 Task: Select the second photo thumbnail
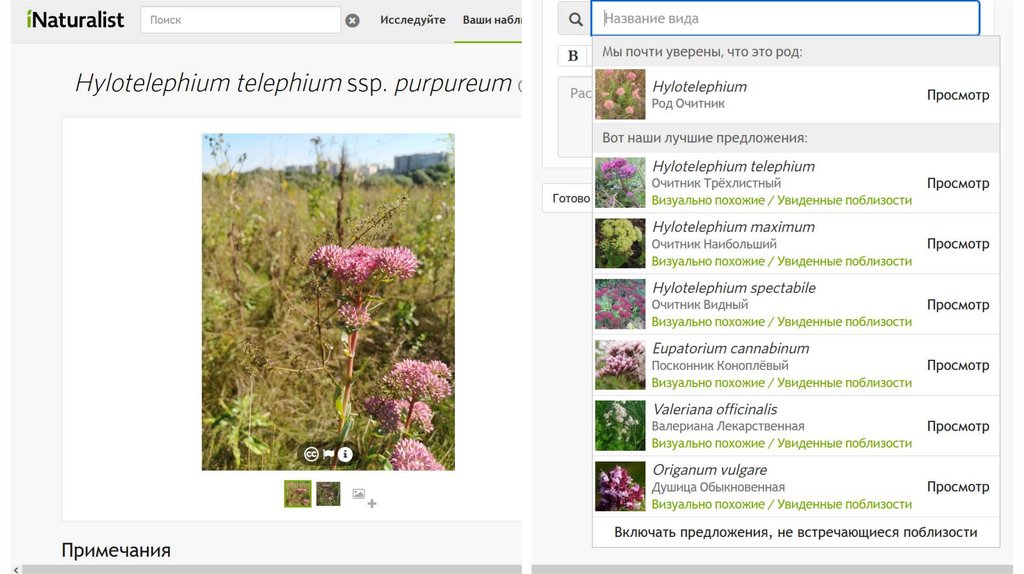pyautogui.click(x=328, y=494)
